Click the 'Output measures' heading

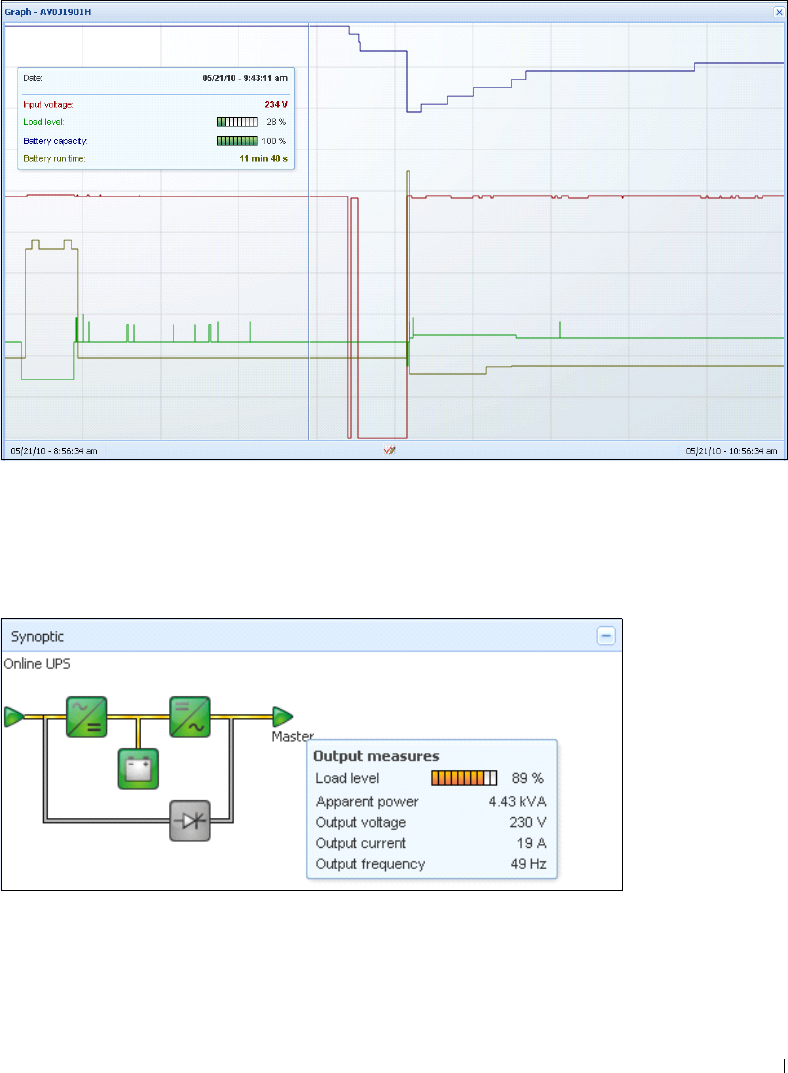click(376, 756)
